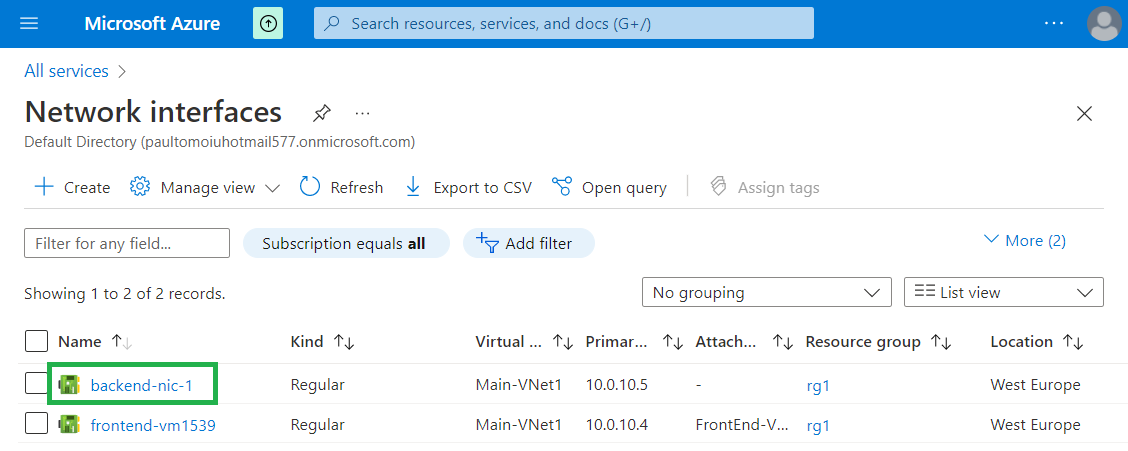Viewport: 1128px width, 451px height.
Task: Click IP address 10.0.10.5
Action: [617, 385]
